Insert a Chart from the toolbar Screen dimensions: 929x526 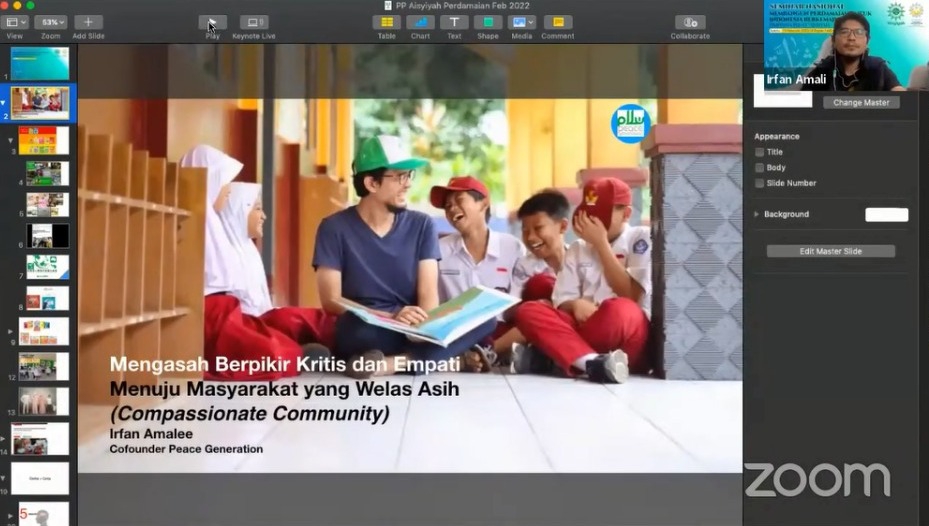[x=420, y=22]
